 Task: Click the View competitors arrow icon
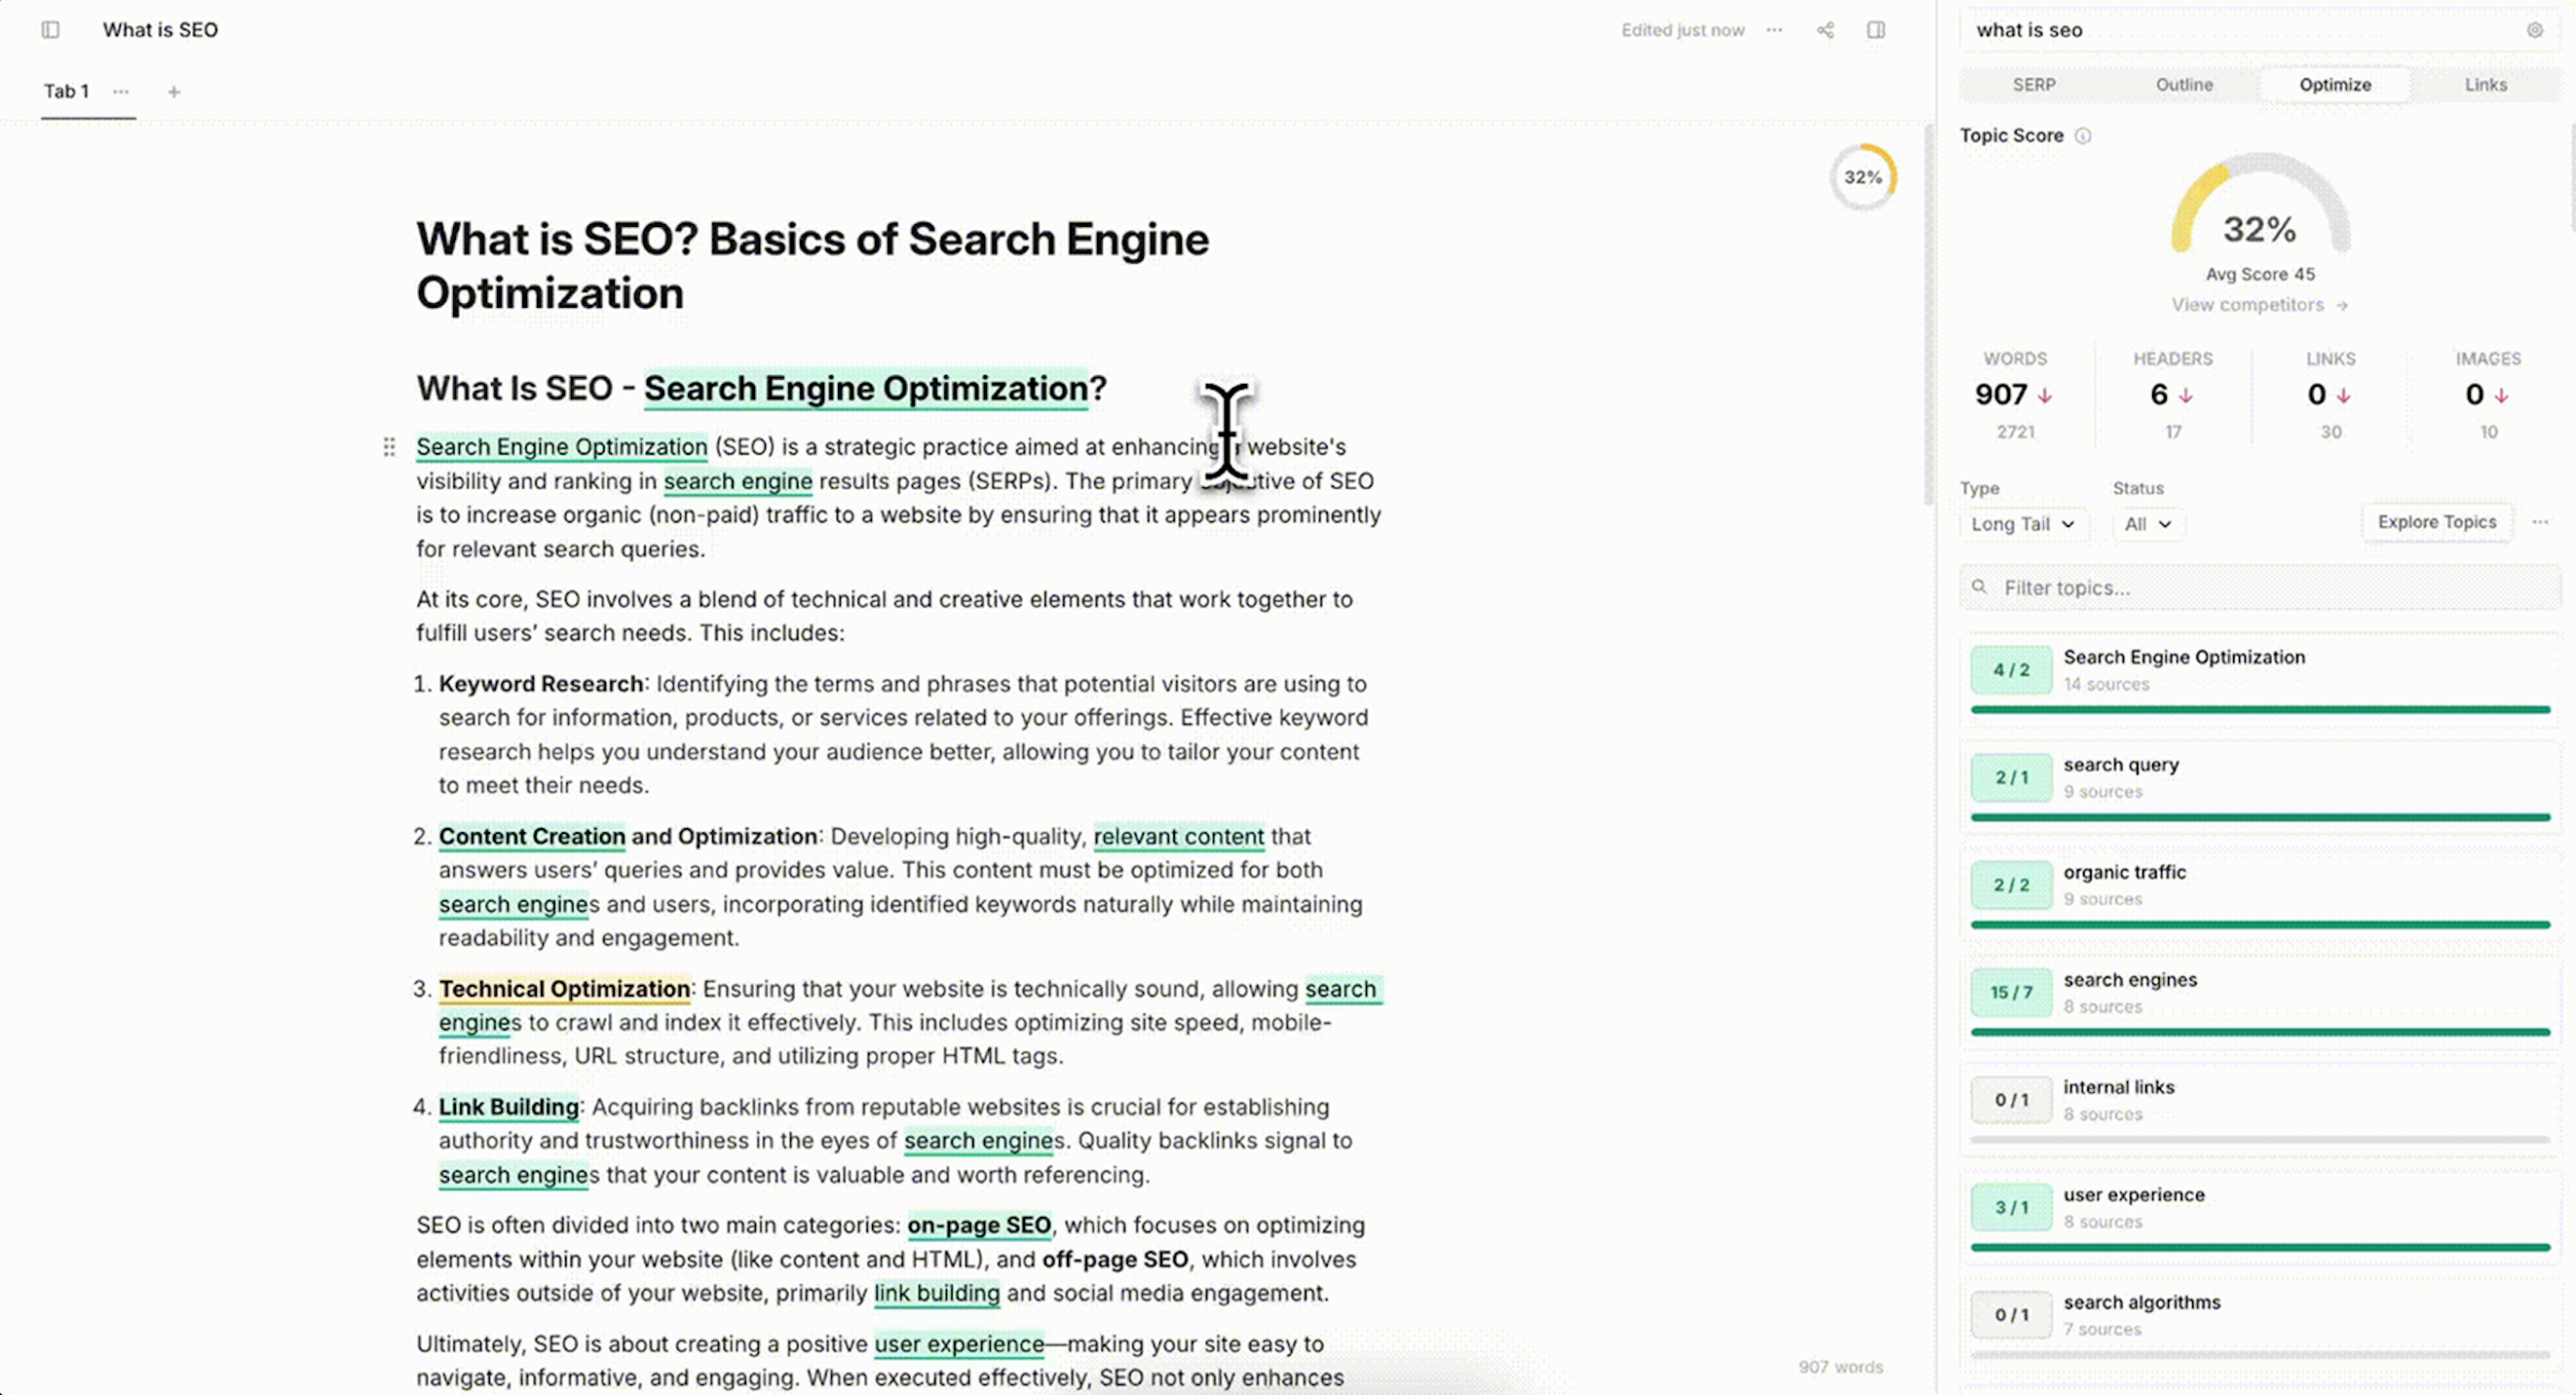[x=2342, y=305]
